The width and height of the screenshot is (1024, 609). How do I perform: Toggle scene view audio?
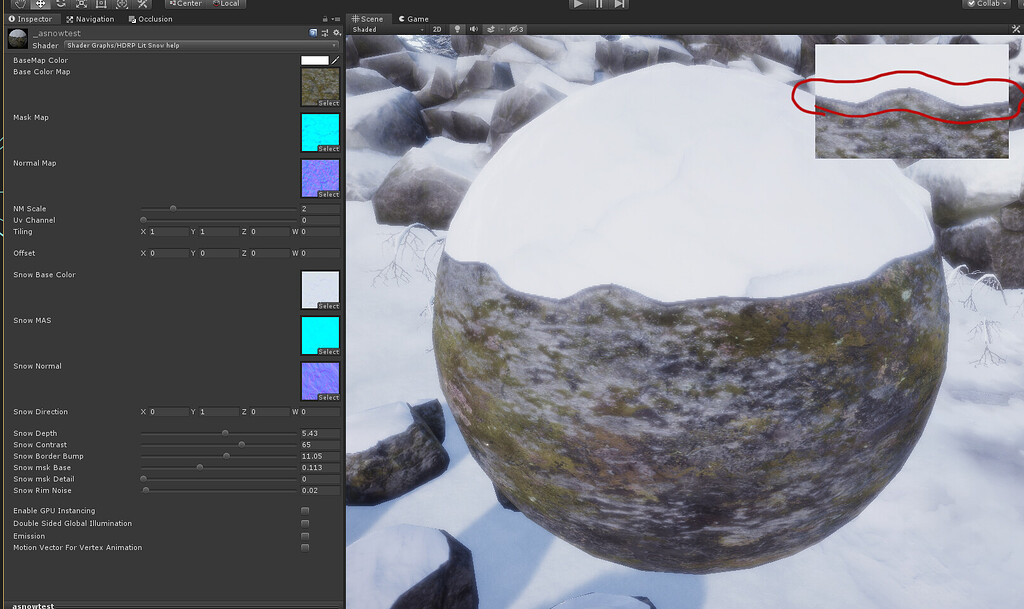[x=475, y=29]
